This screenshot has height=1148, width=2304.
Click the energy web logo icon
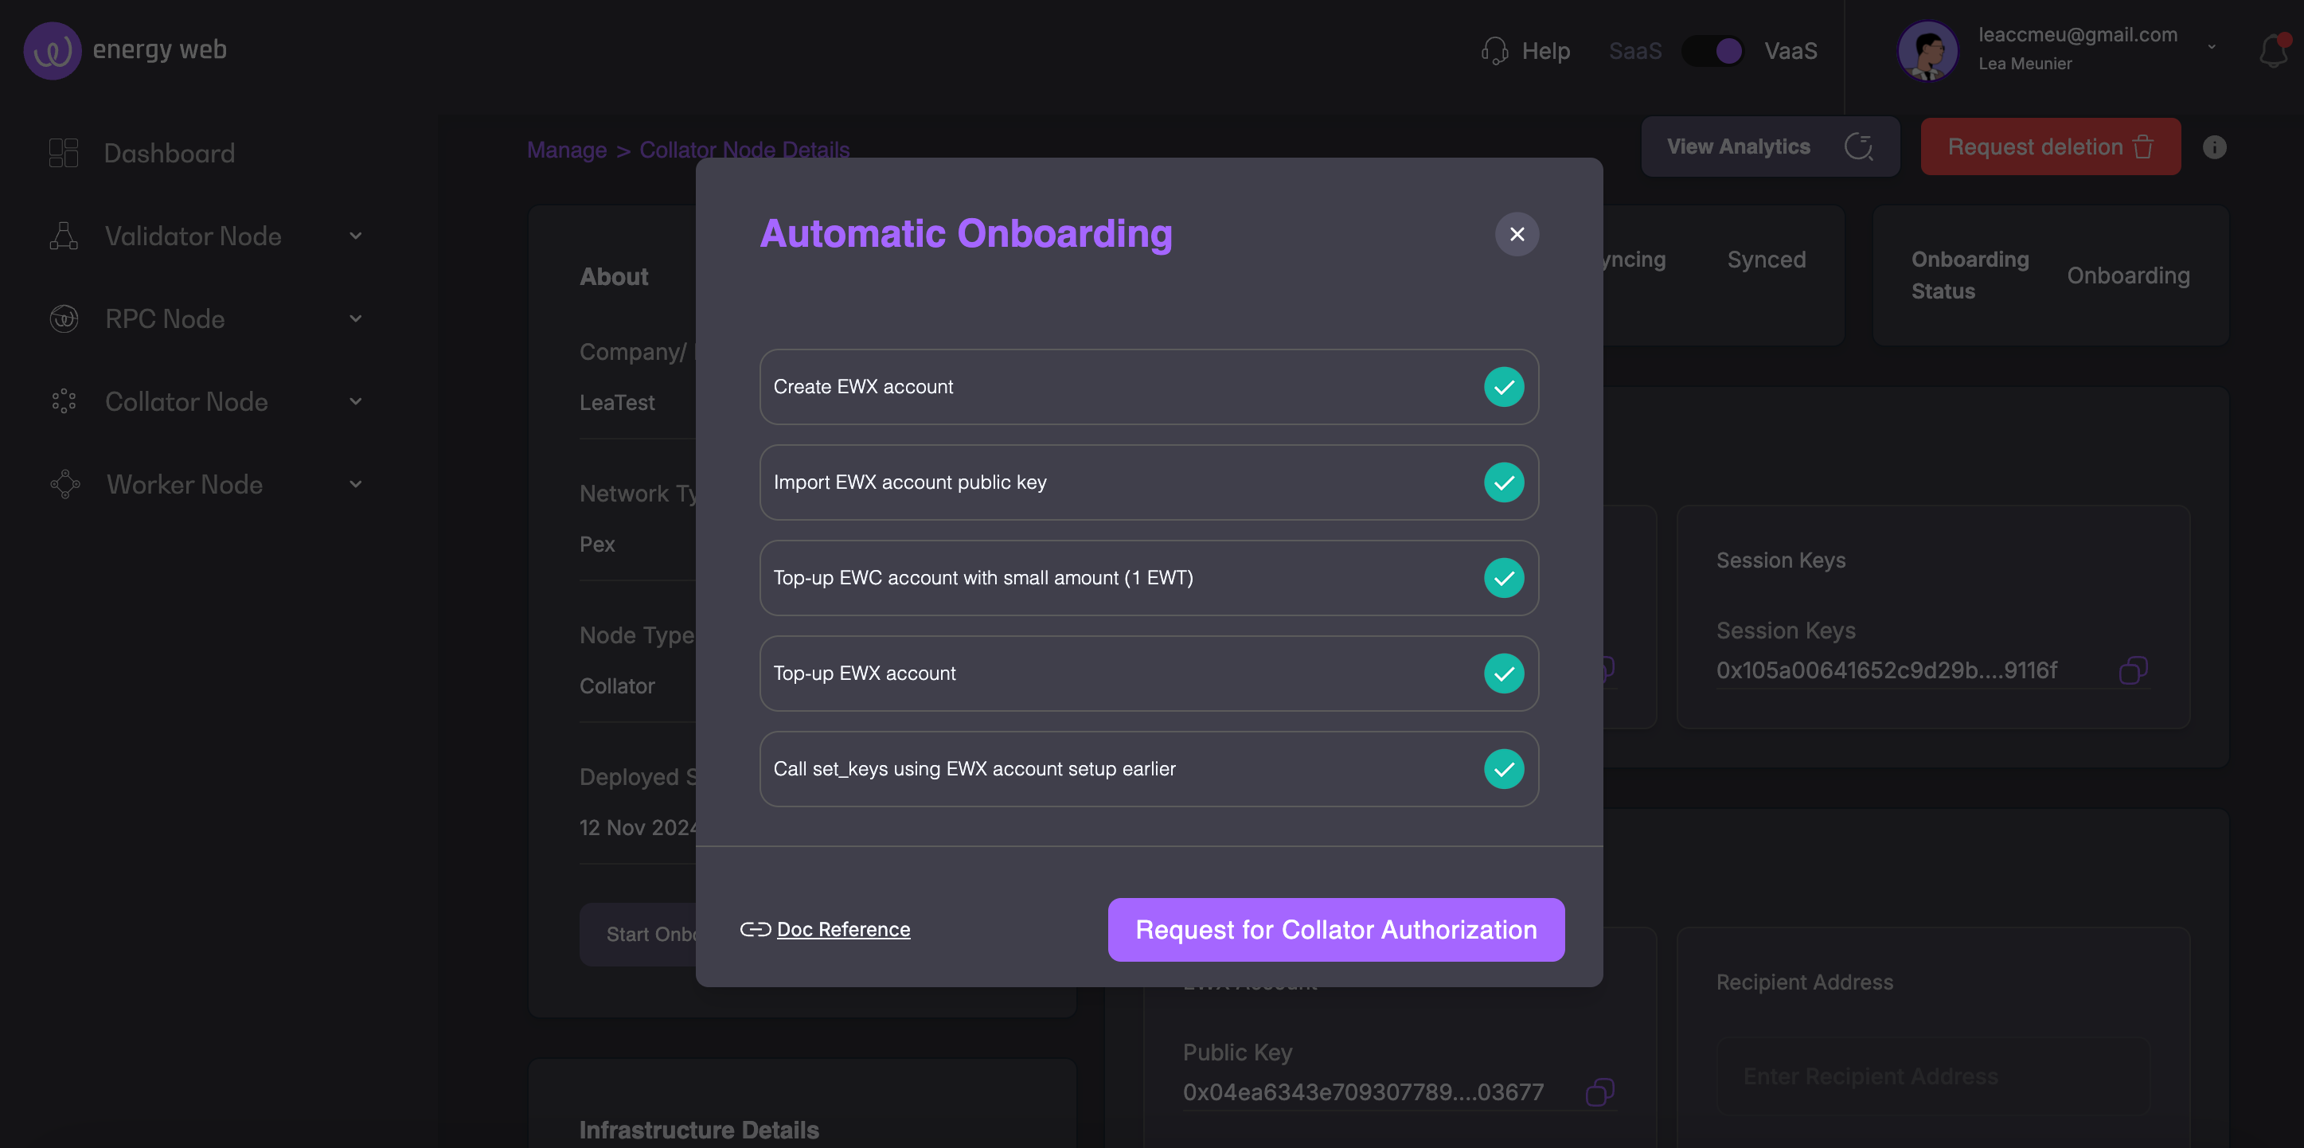click(x=52, y=50)
